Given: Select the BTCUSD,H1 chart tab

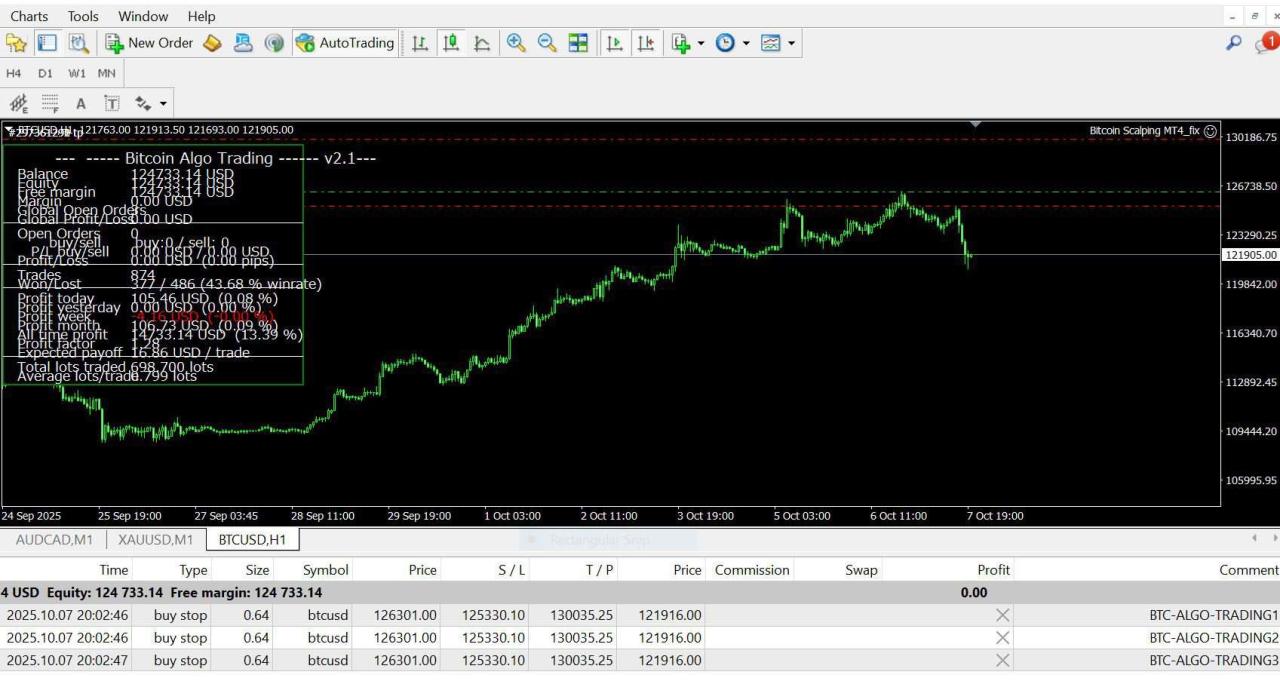Looking at the screenshot, I should [x=252, y=540].
